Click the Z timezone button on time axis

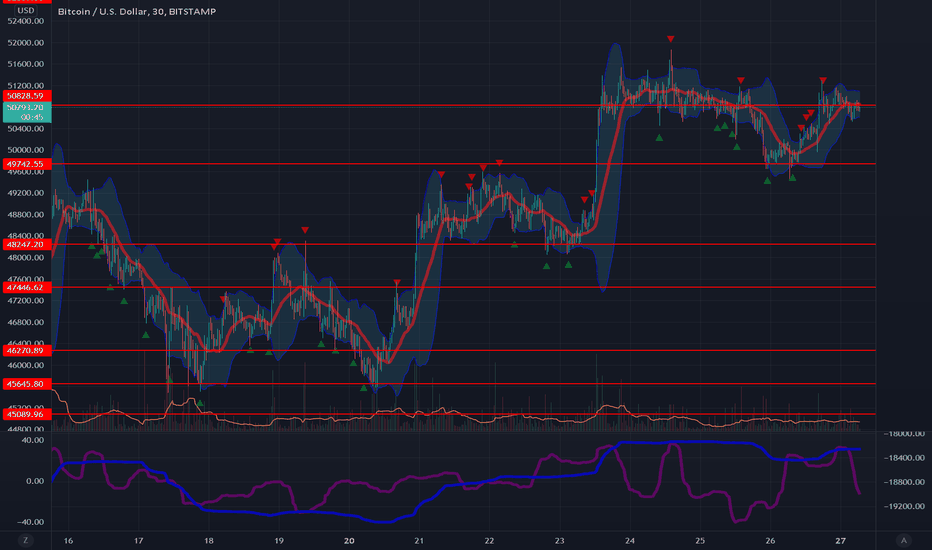[x=25, y=540]
